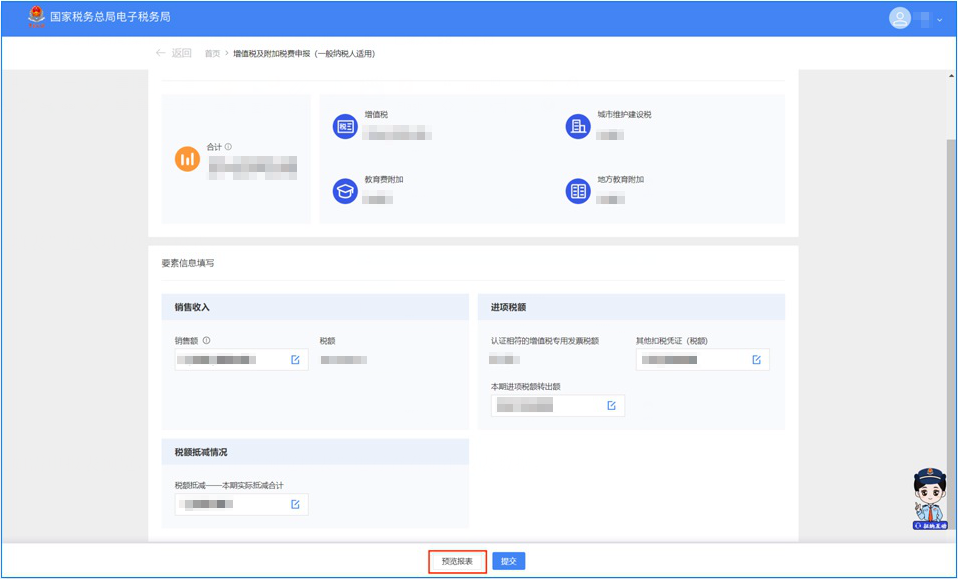Show the 销售额 info tooltip icon

click(x=206, y=340)
